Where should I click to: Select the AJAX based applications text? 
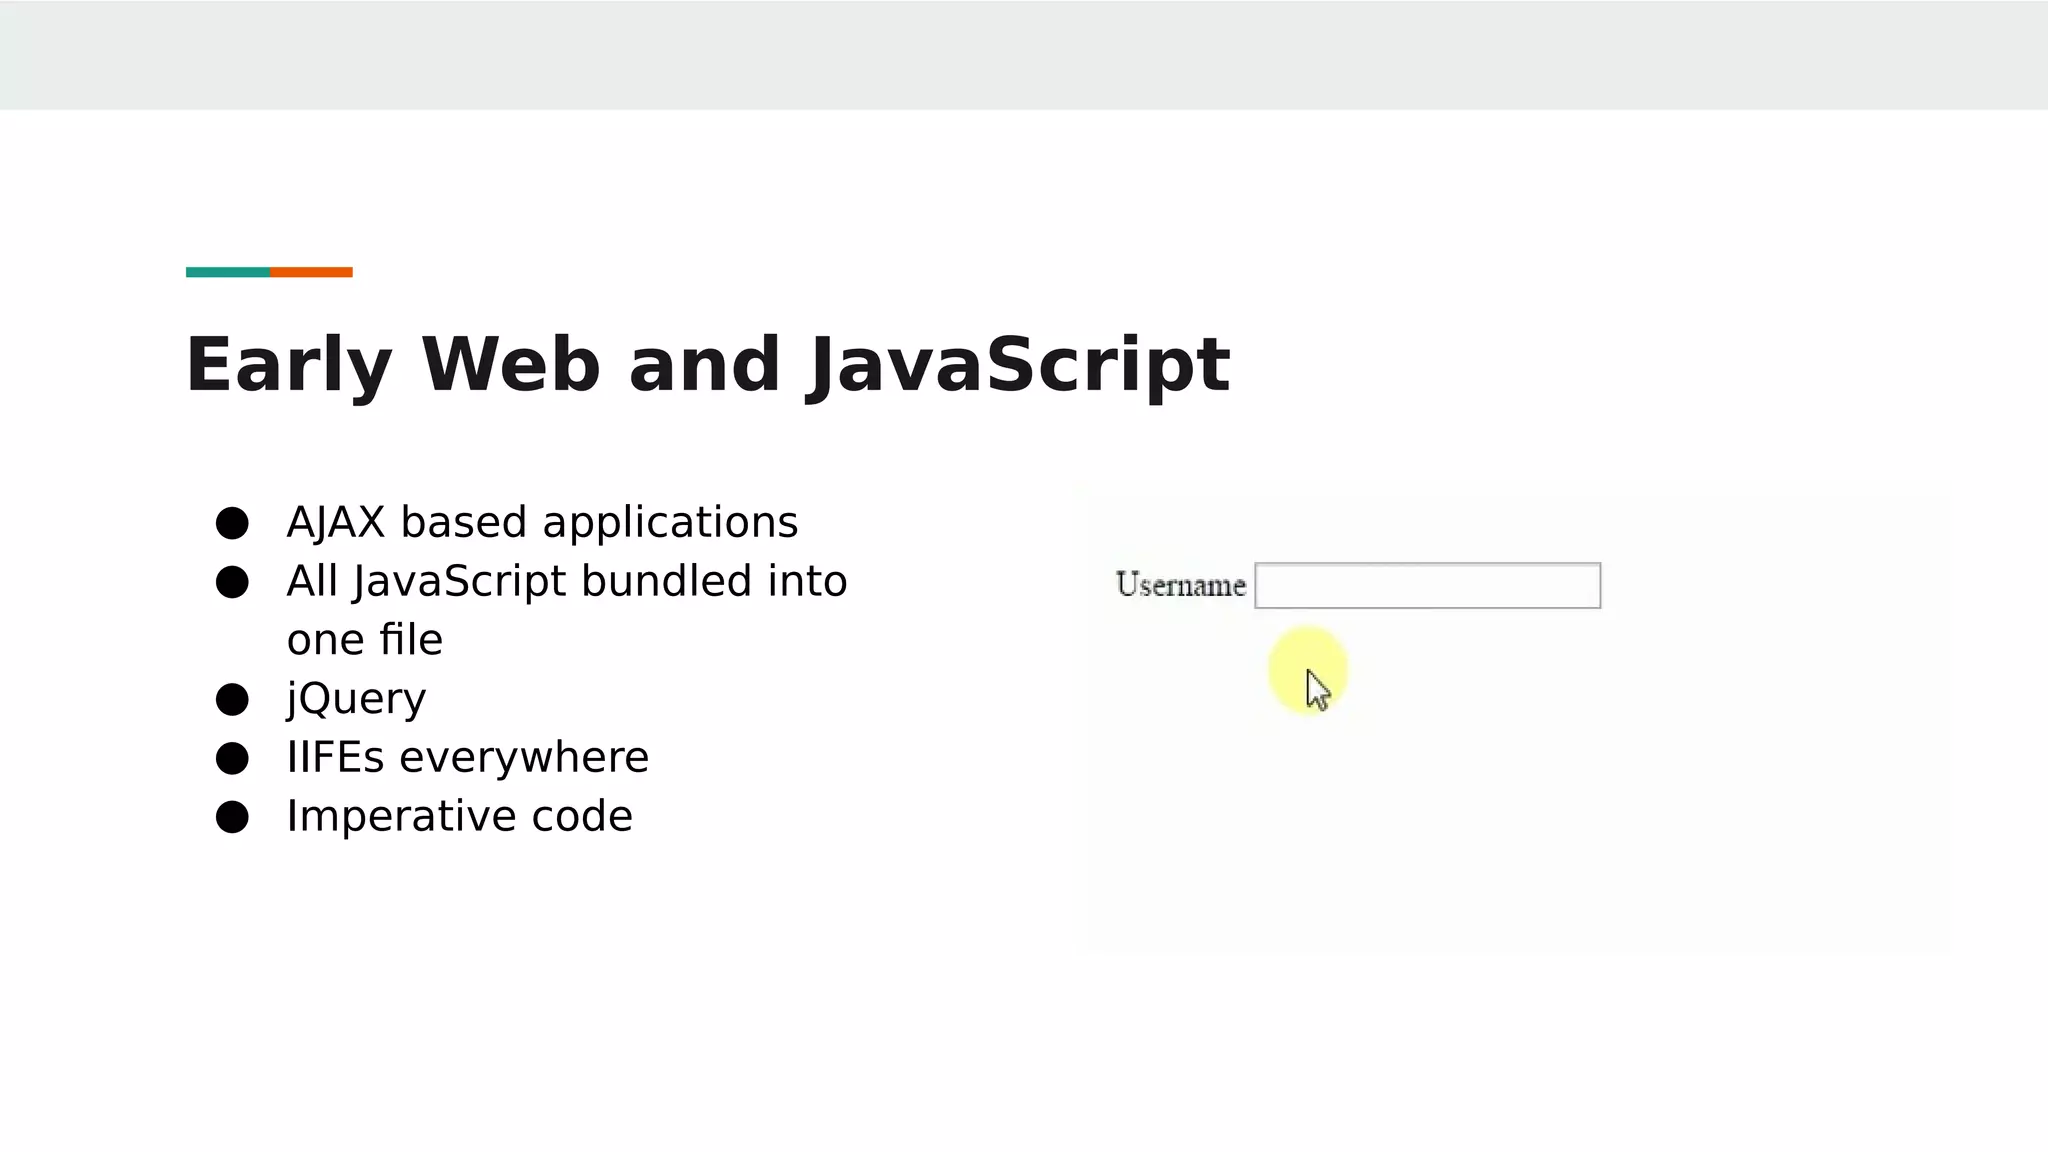(542, 522)
